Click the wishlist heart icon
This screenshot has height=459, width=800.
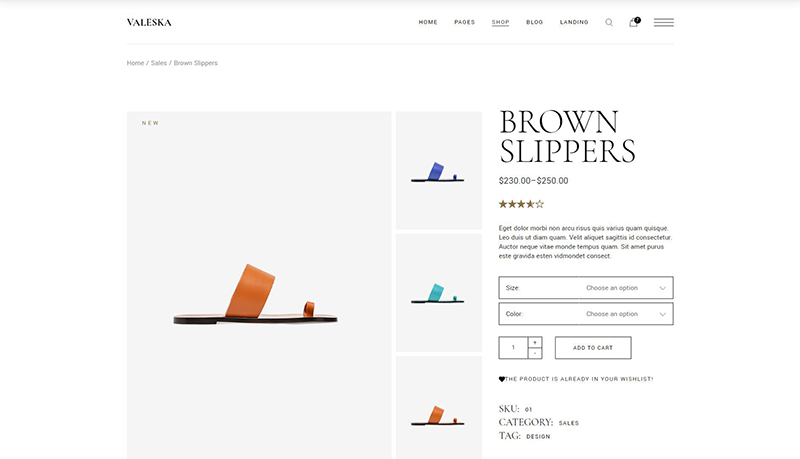(502, 379)
